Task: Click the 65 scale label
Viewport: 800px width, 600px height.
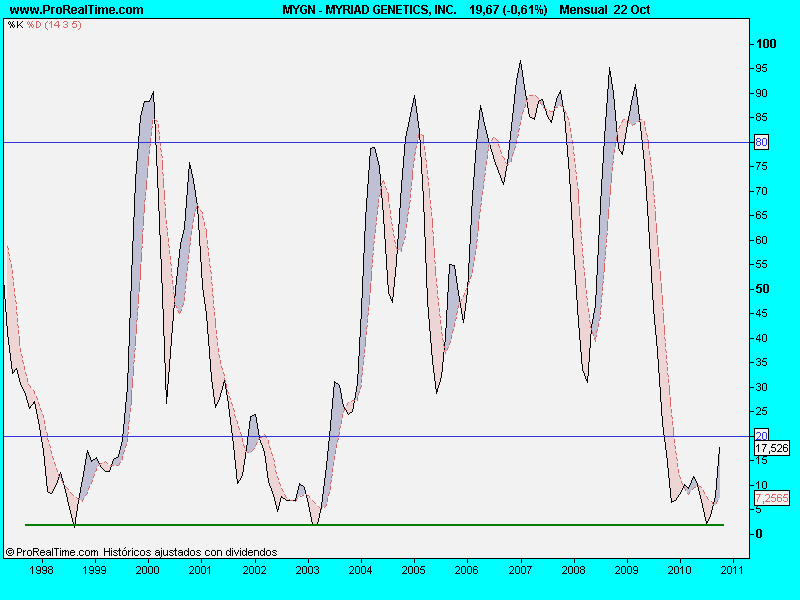Action: tap(761, 215)
